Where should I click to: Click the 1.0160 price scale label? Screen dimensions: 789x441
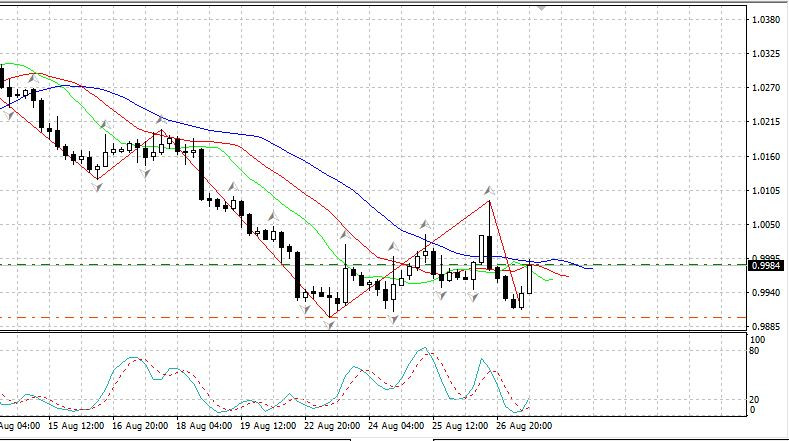pyautogui.click(x=765, y=157)
